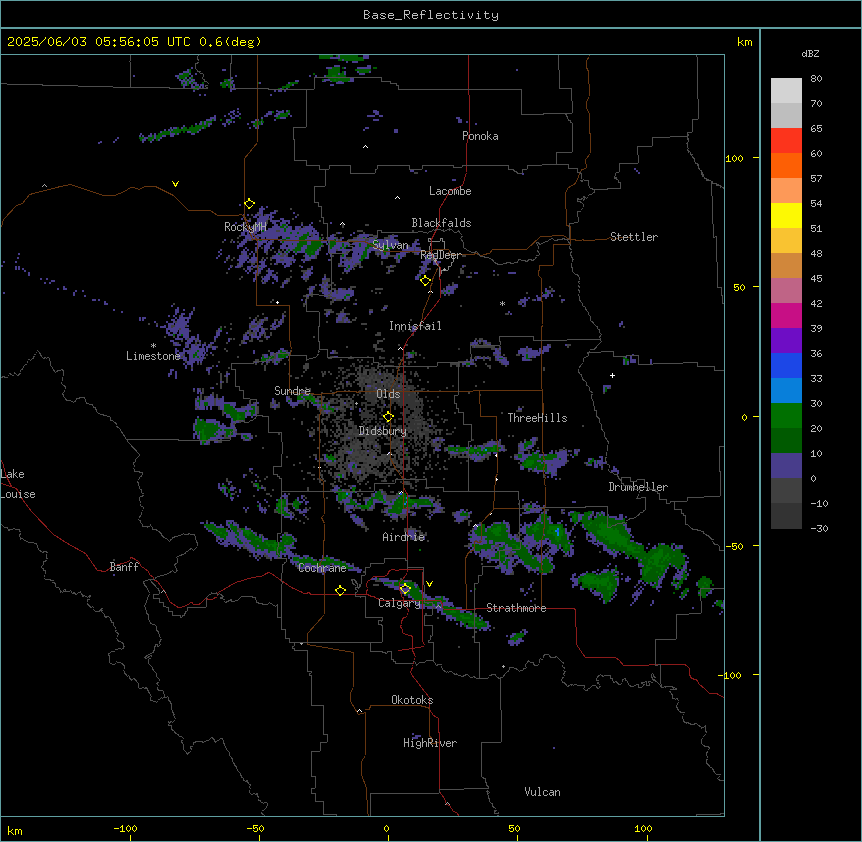862x842 pixels.
Task: Click the Olds label
Action: click(388, 394)
